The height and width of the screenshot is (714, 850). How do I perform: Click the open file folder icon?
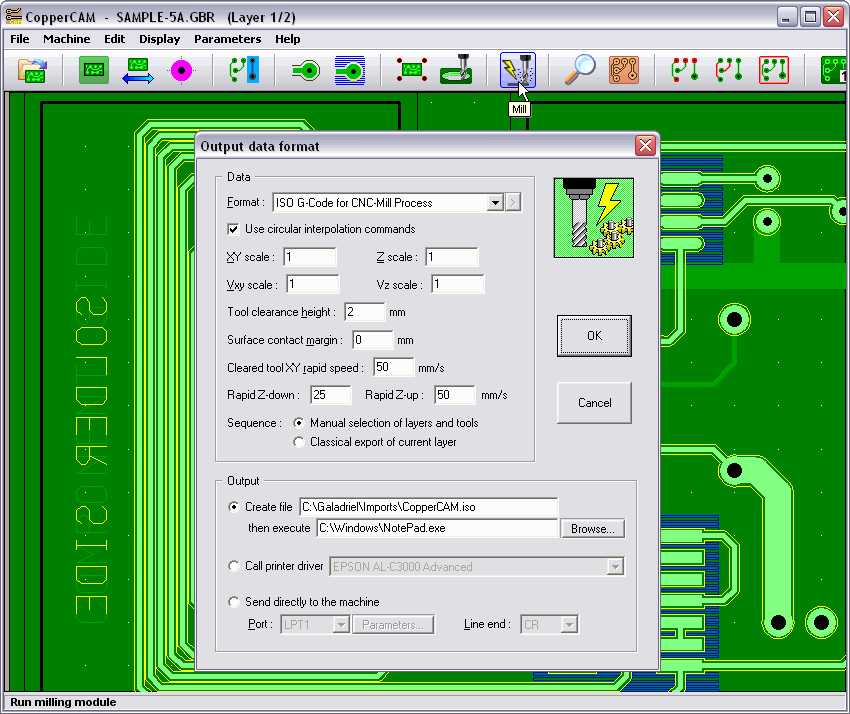coord(33,70)
